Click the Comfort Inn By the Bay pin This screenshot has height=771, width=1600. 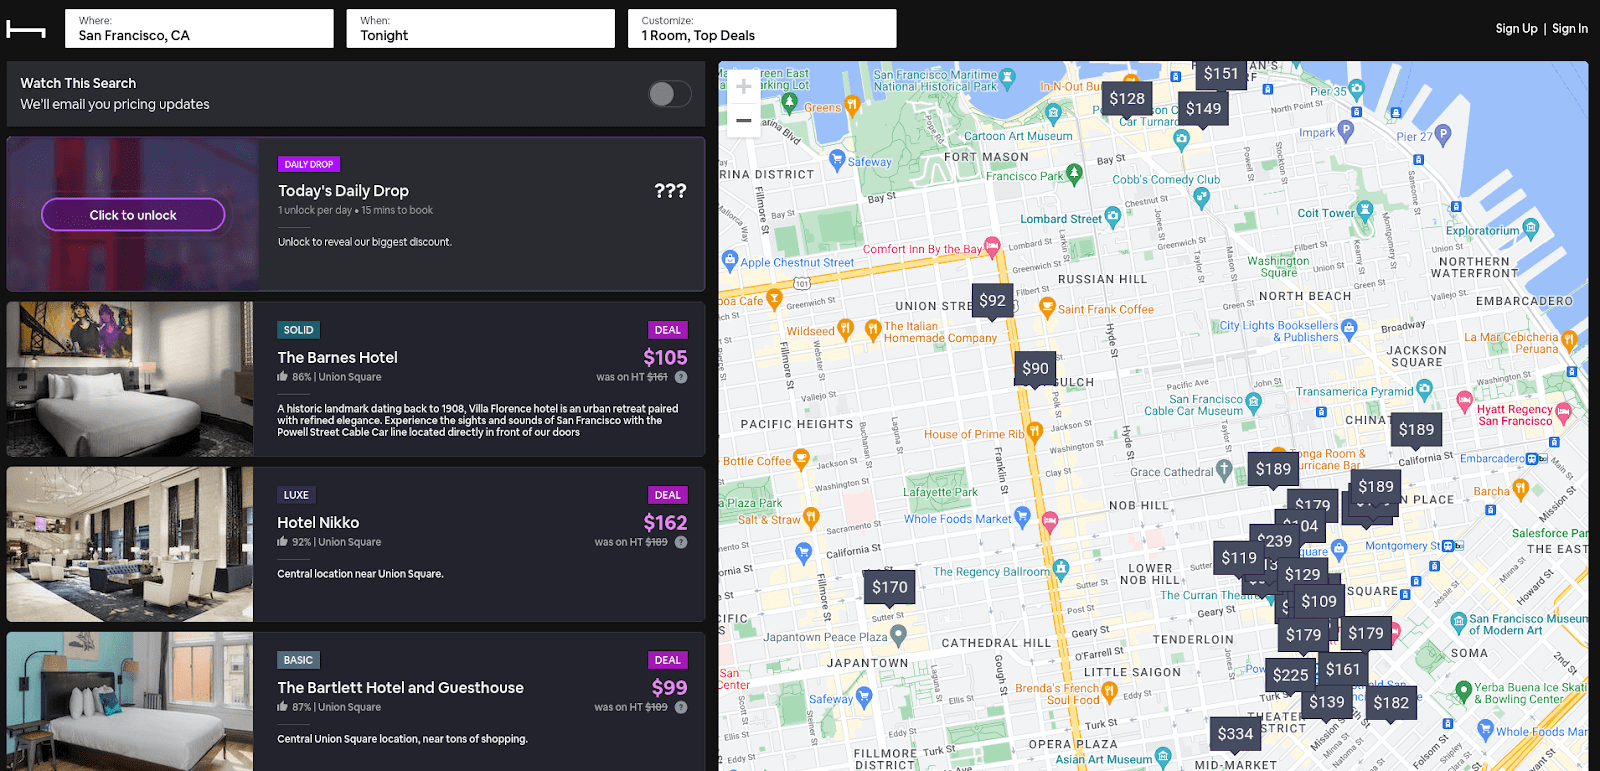click(x=992, y=246)
